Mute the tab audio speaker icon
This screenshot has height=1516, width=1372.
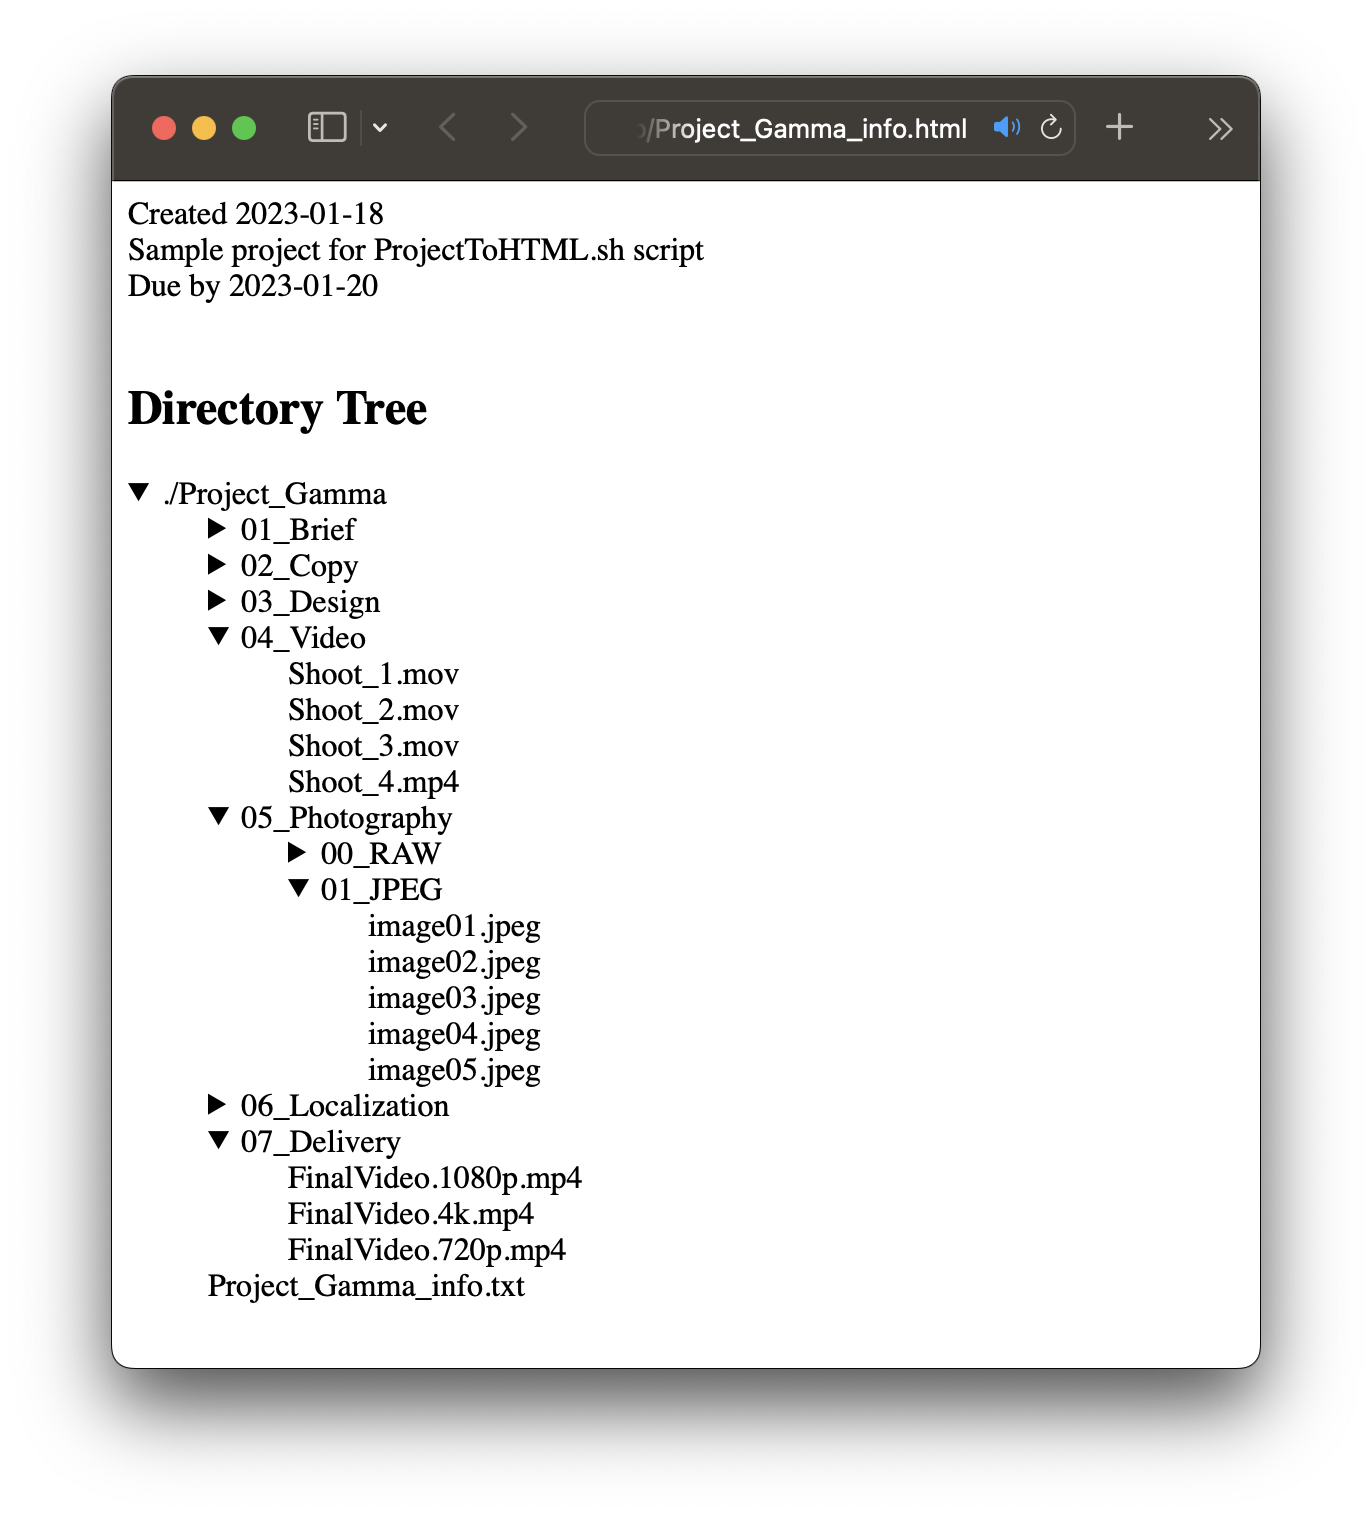click(1007, 128)
